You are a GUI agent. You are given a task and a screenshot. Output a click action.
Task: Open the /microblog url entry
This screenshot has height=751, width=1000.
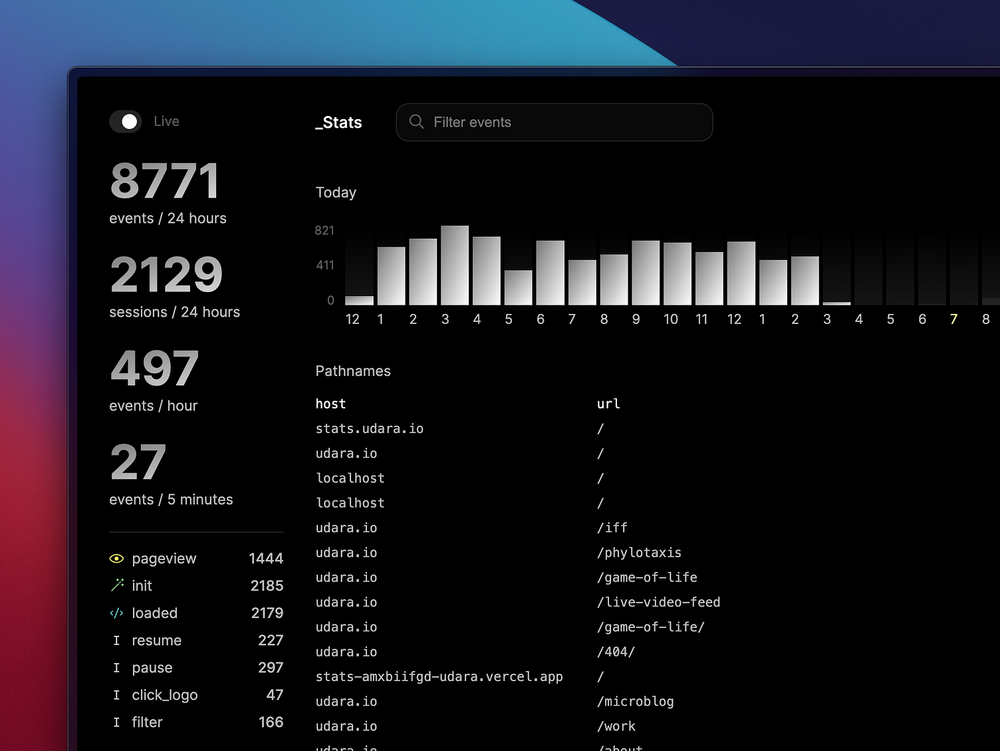[635, 702]
